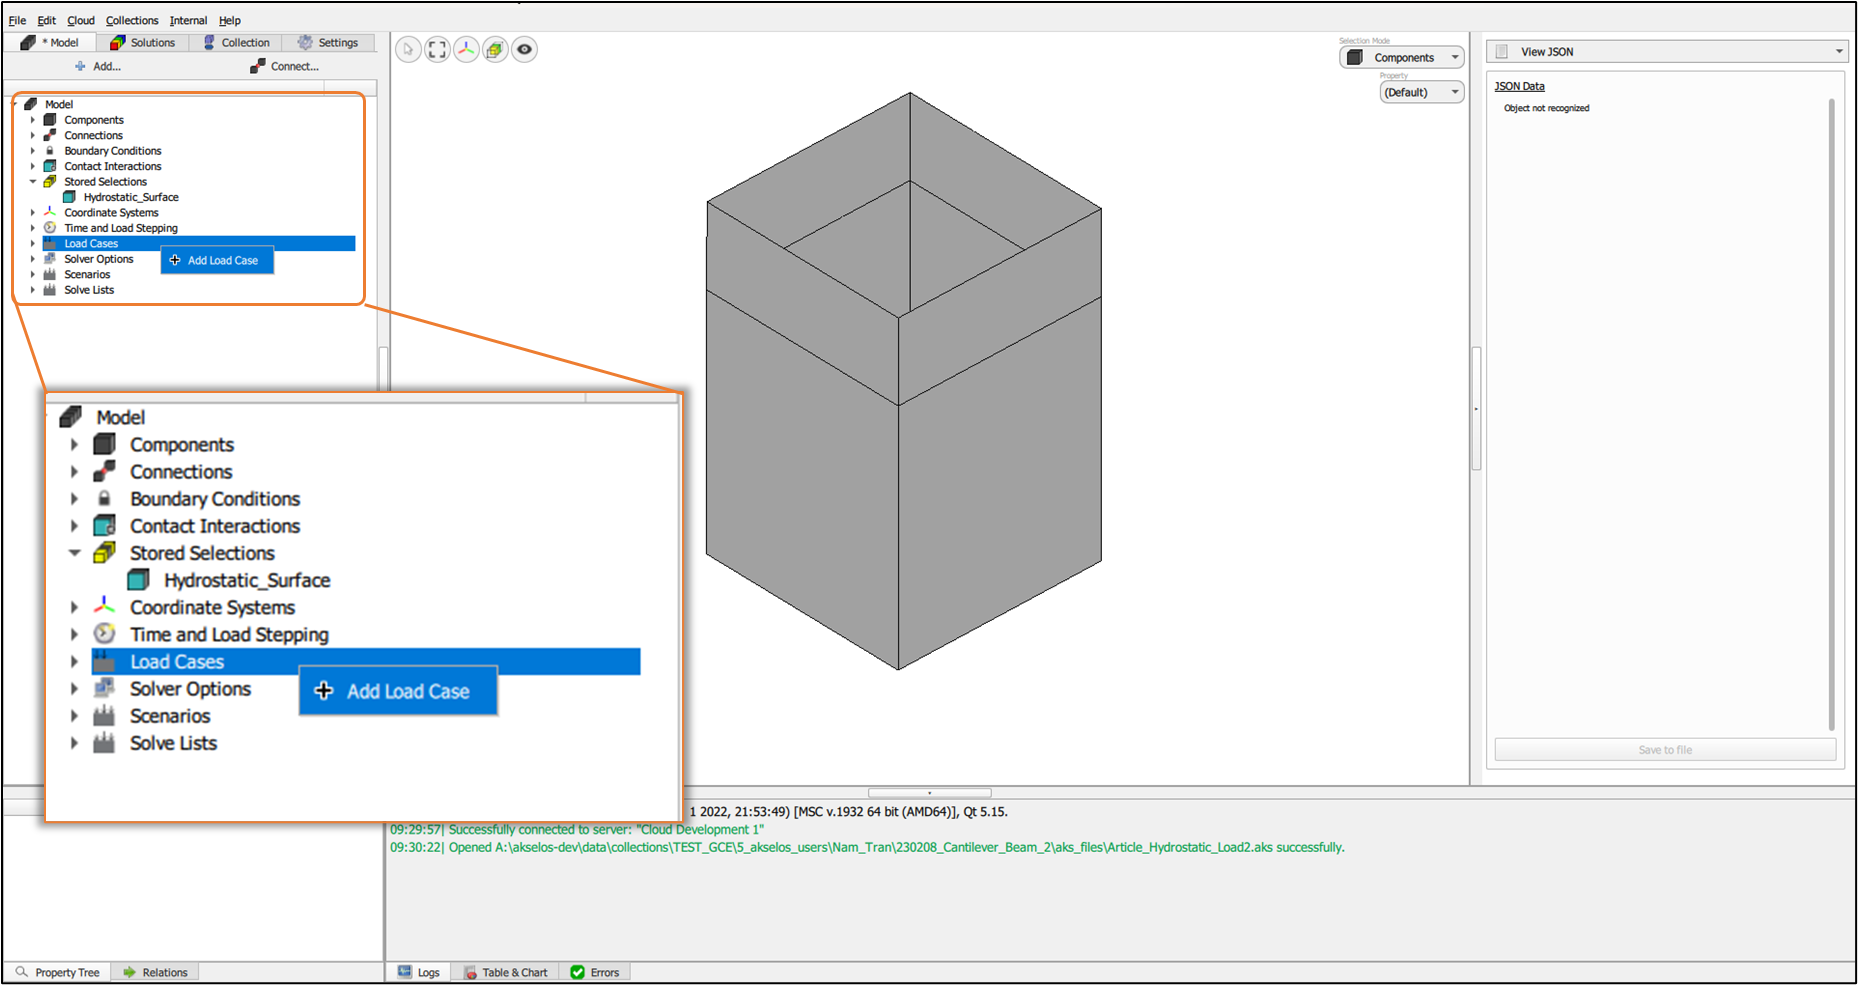The height and width of the screenshot is (985, 1858).
Task: Click the log line starting 'Opened A:\akselos-dev'
Action: (x=867, y=848)
